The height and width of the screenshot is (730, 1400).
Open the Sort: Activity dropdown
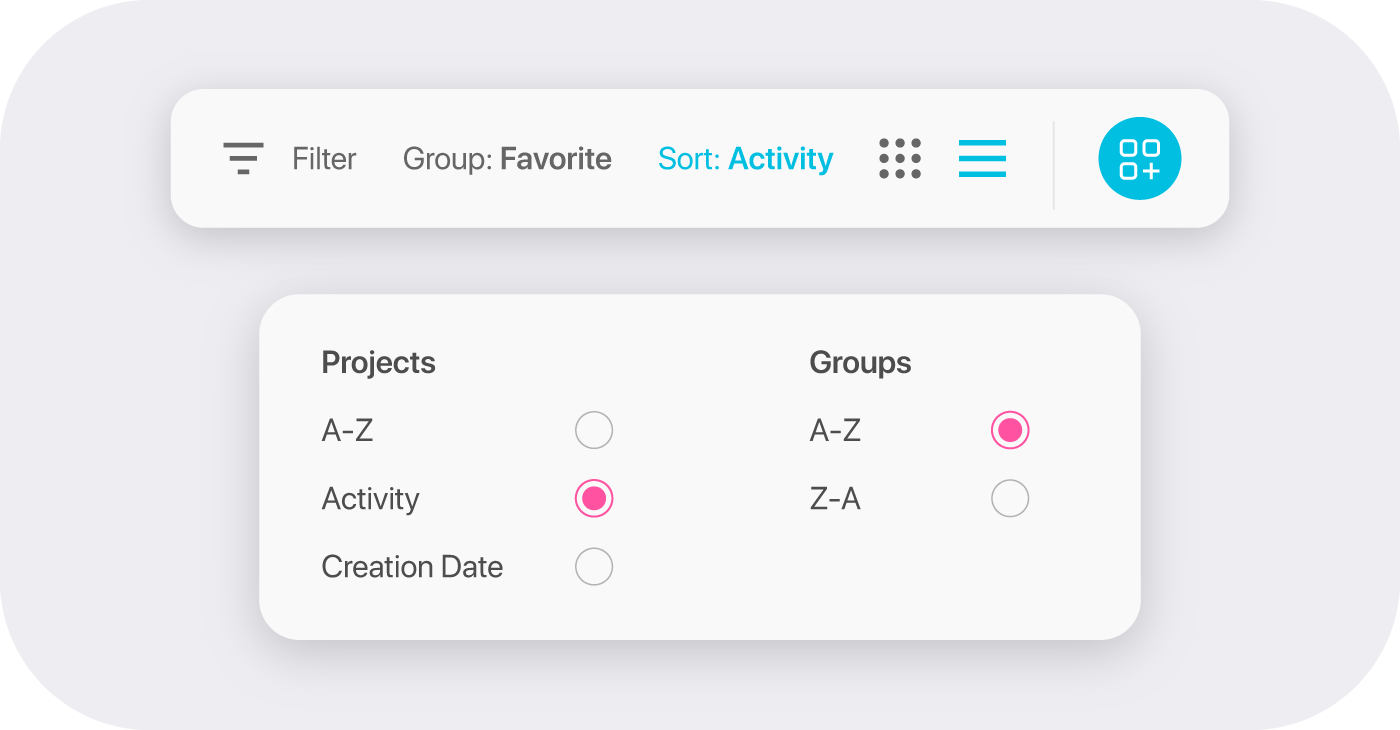[x=745, y=159]
